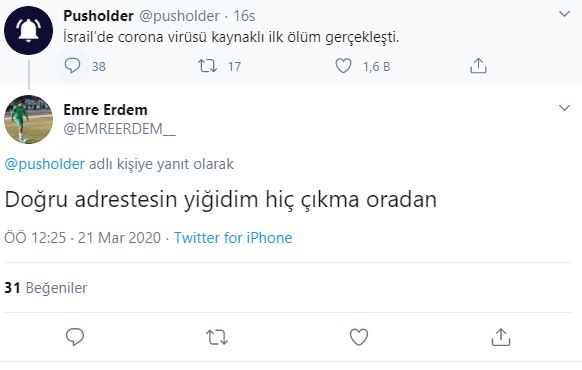Open Pusholder tweet options chevron
This screenshot has width=582, height=370.
pos(564,14)
